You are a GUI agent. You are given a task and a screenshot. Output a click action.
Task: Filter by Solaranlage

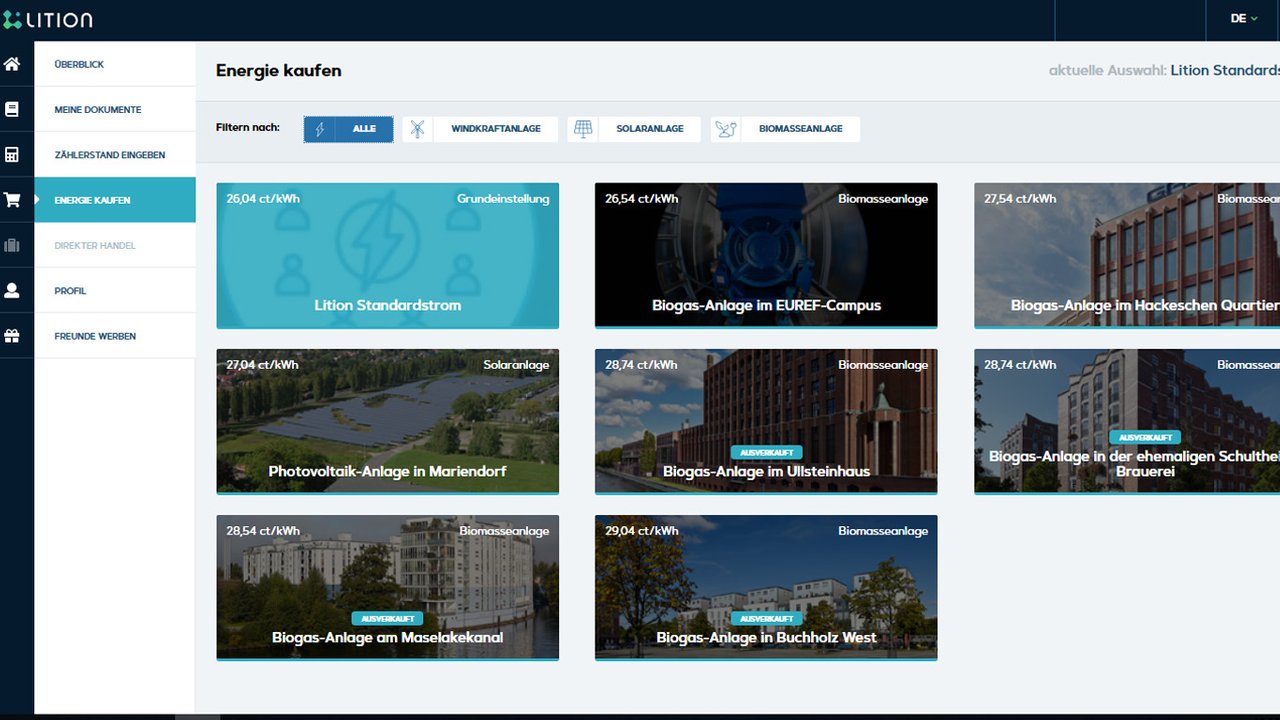tap(634, 129)
